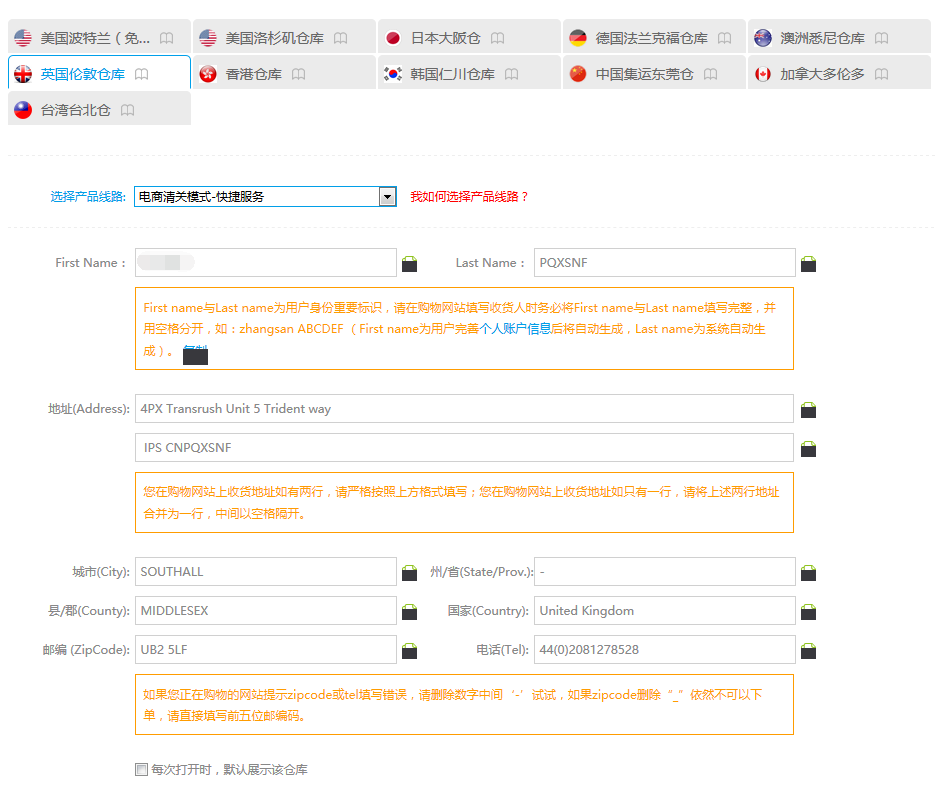This screenshot has height=791, width=935.
Task: Open the 选择产品线路 dropdown
Action: pyautogui.click(x=387, y=197)
